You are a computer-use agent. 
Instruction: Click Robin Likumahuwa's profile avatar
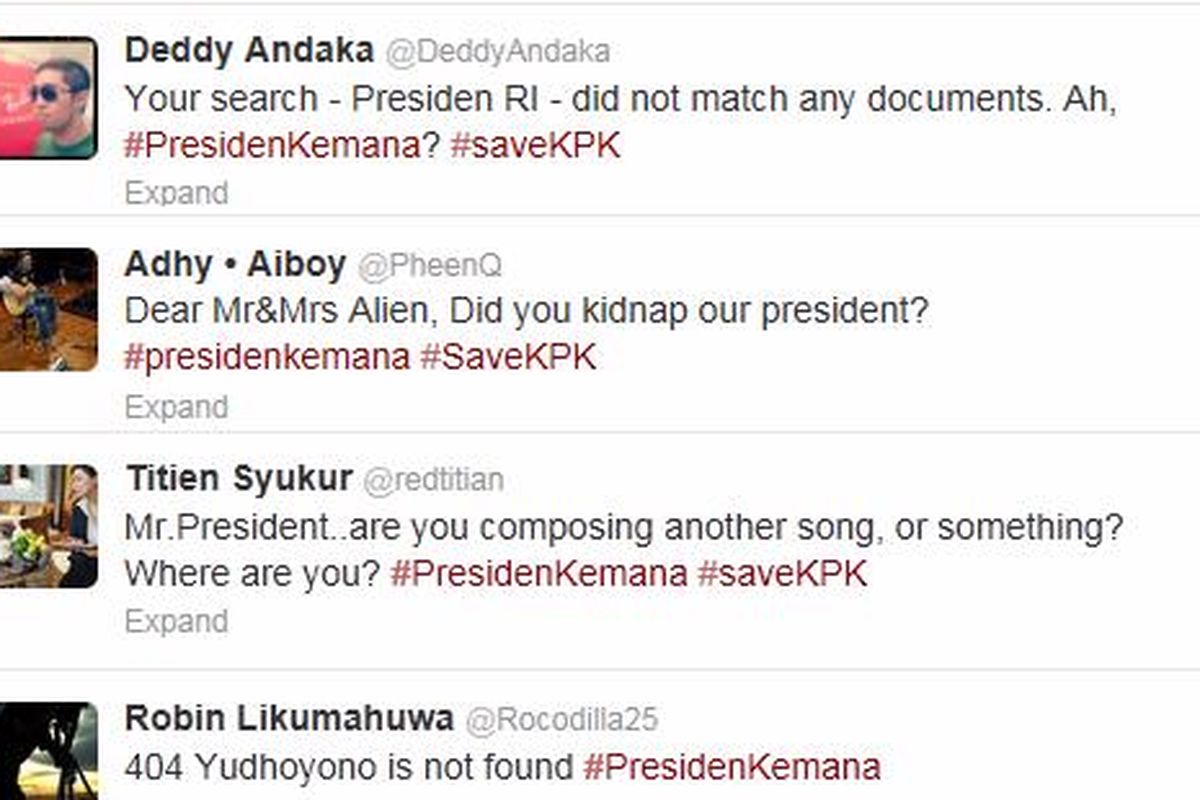[x=48, y=752]
